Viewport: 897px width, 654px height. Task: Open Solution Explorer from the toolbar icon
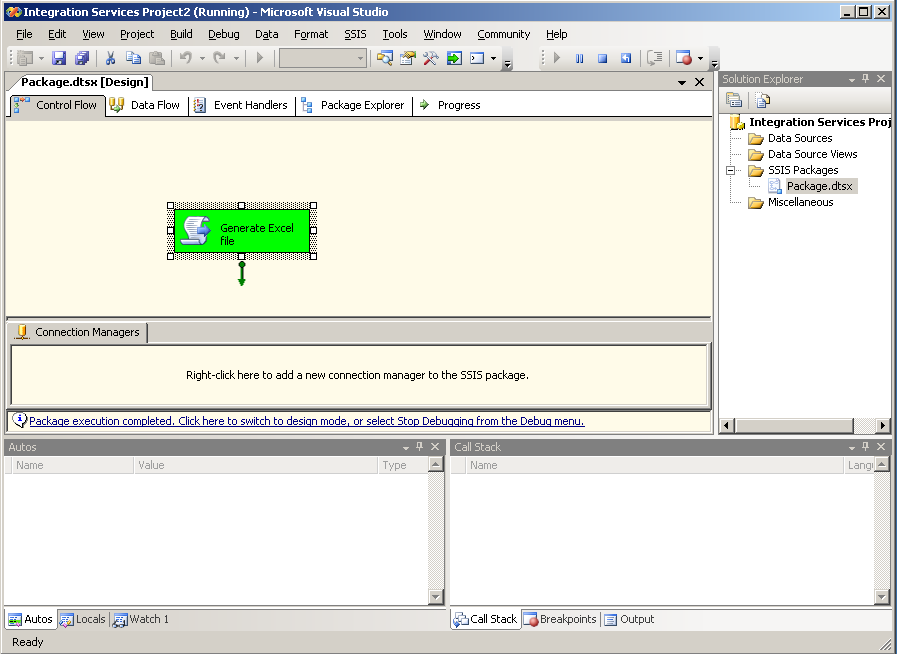[384, 58]
